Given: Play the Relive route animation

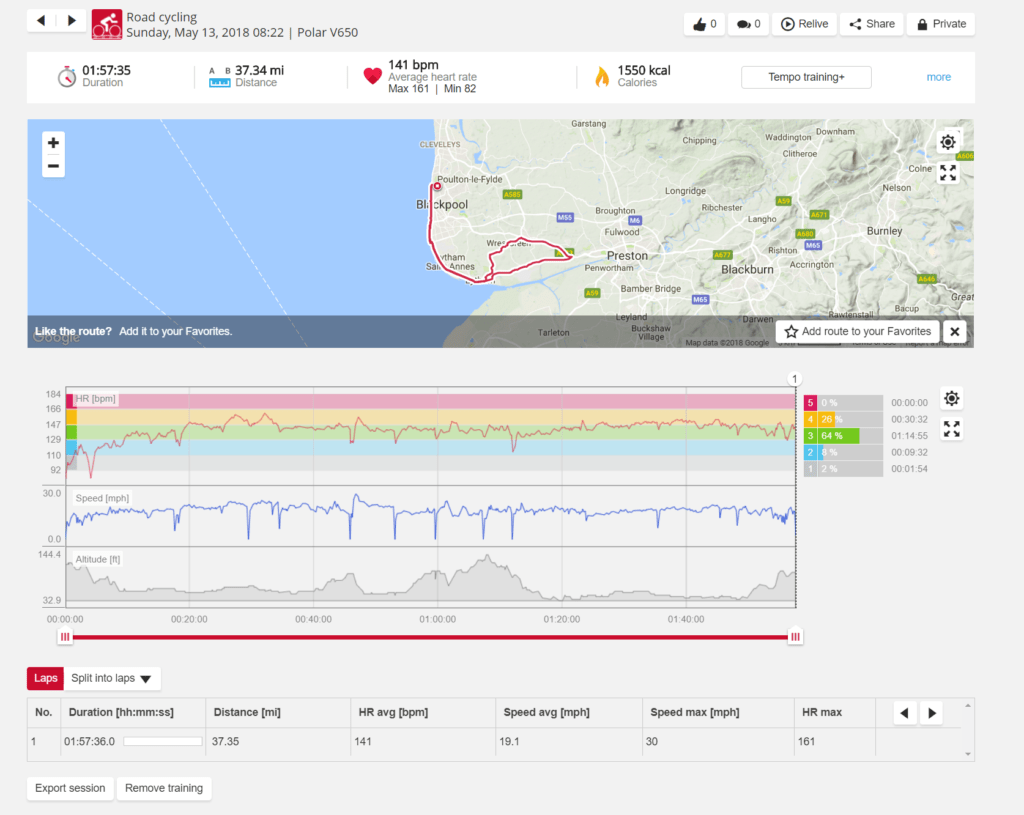Looking at the screenshot, I should coord(804,24).
